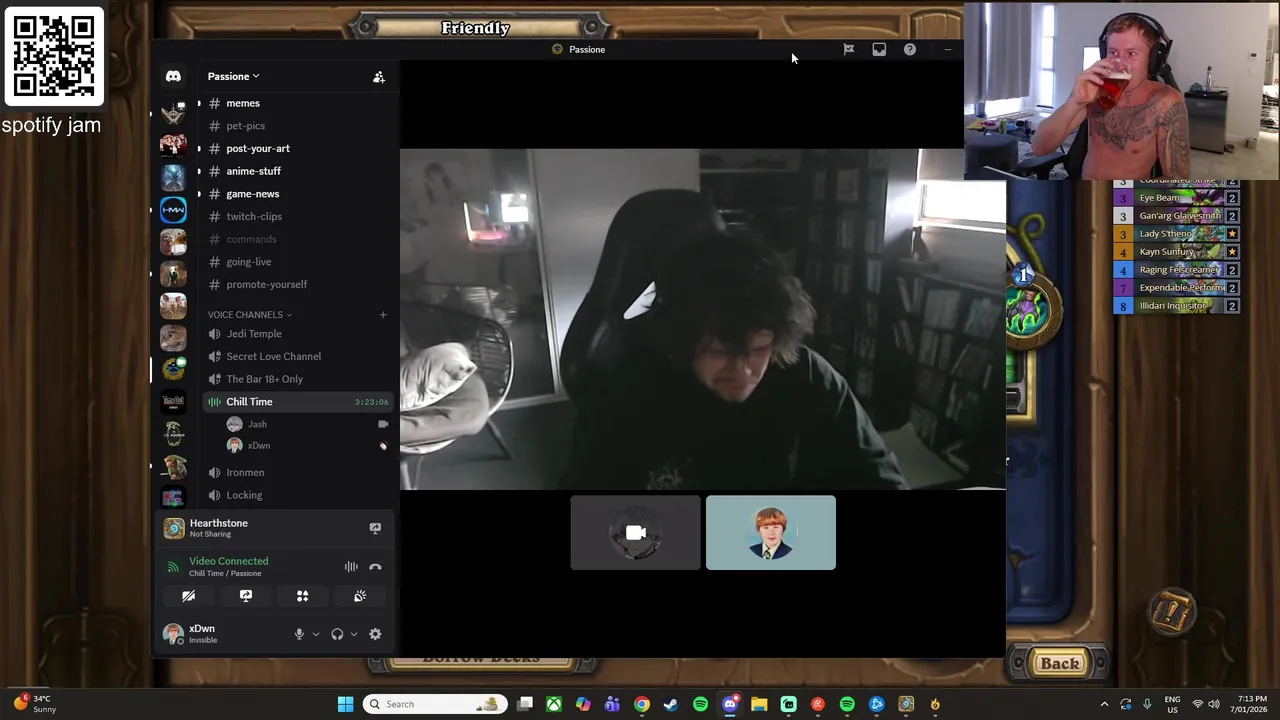
Task: Click Share Your Screen button
Action: point(245,596)
